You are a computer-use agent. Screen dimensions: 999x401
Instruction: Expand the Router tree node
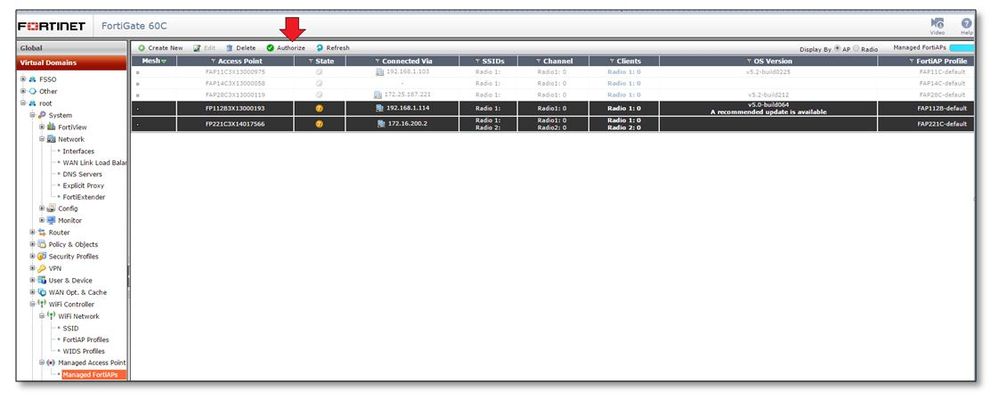click(x=32, y=233)
